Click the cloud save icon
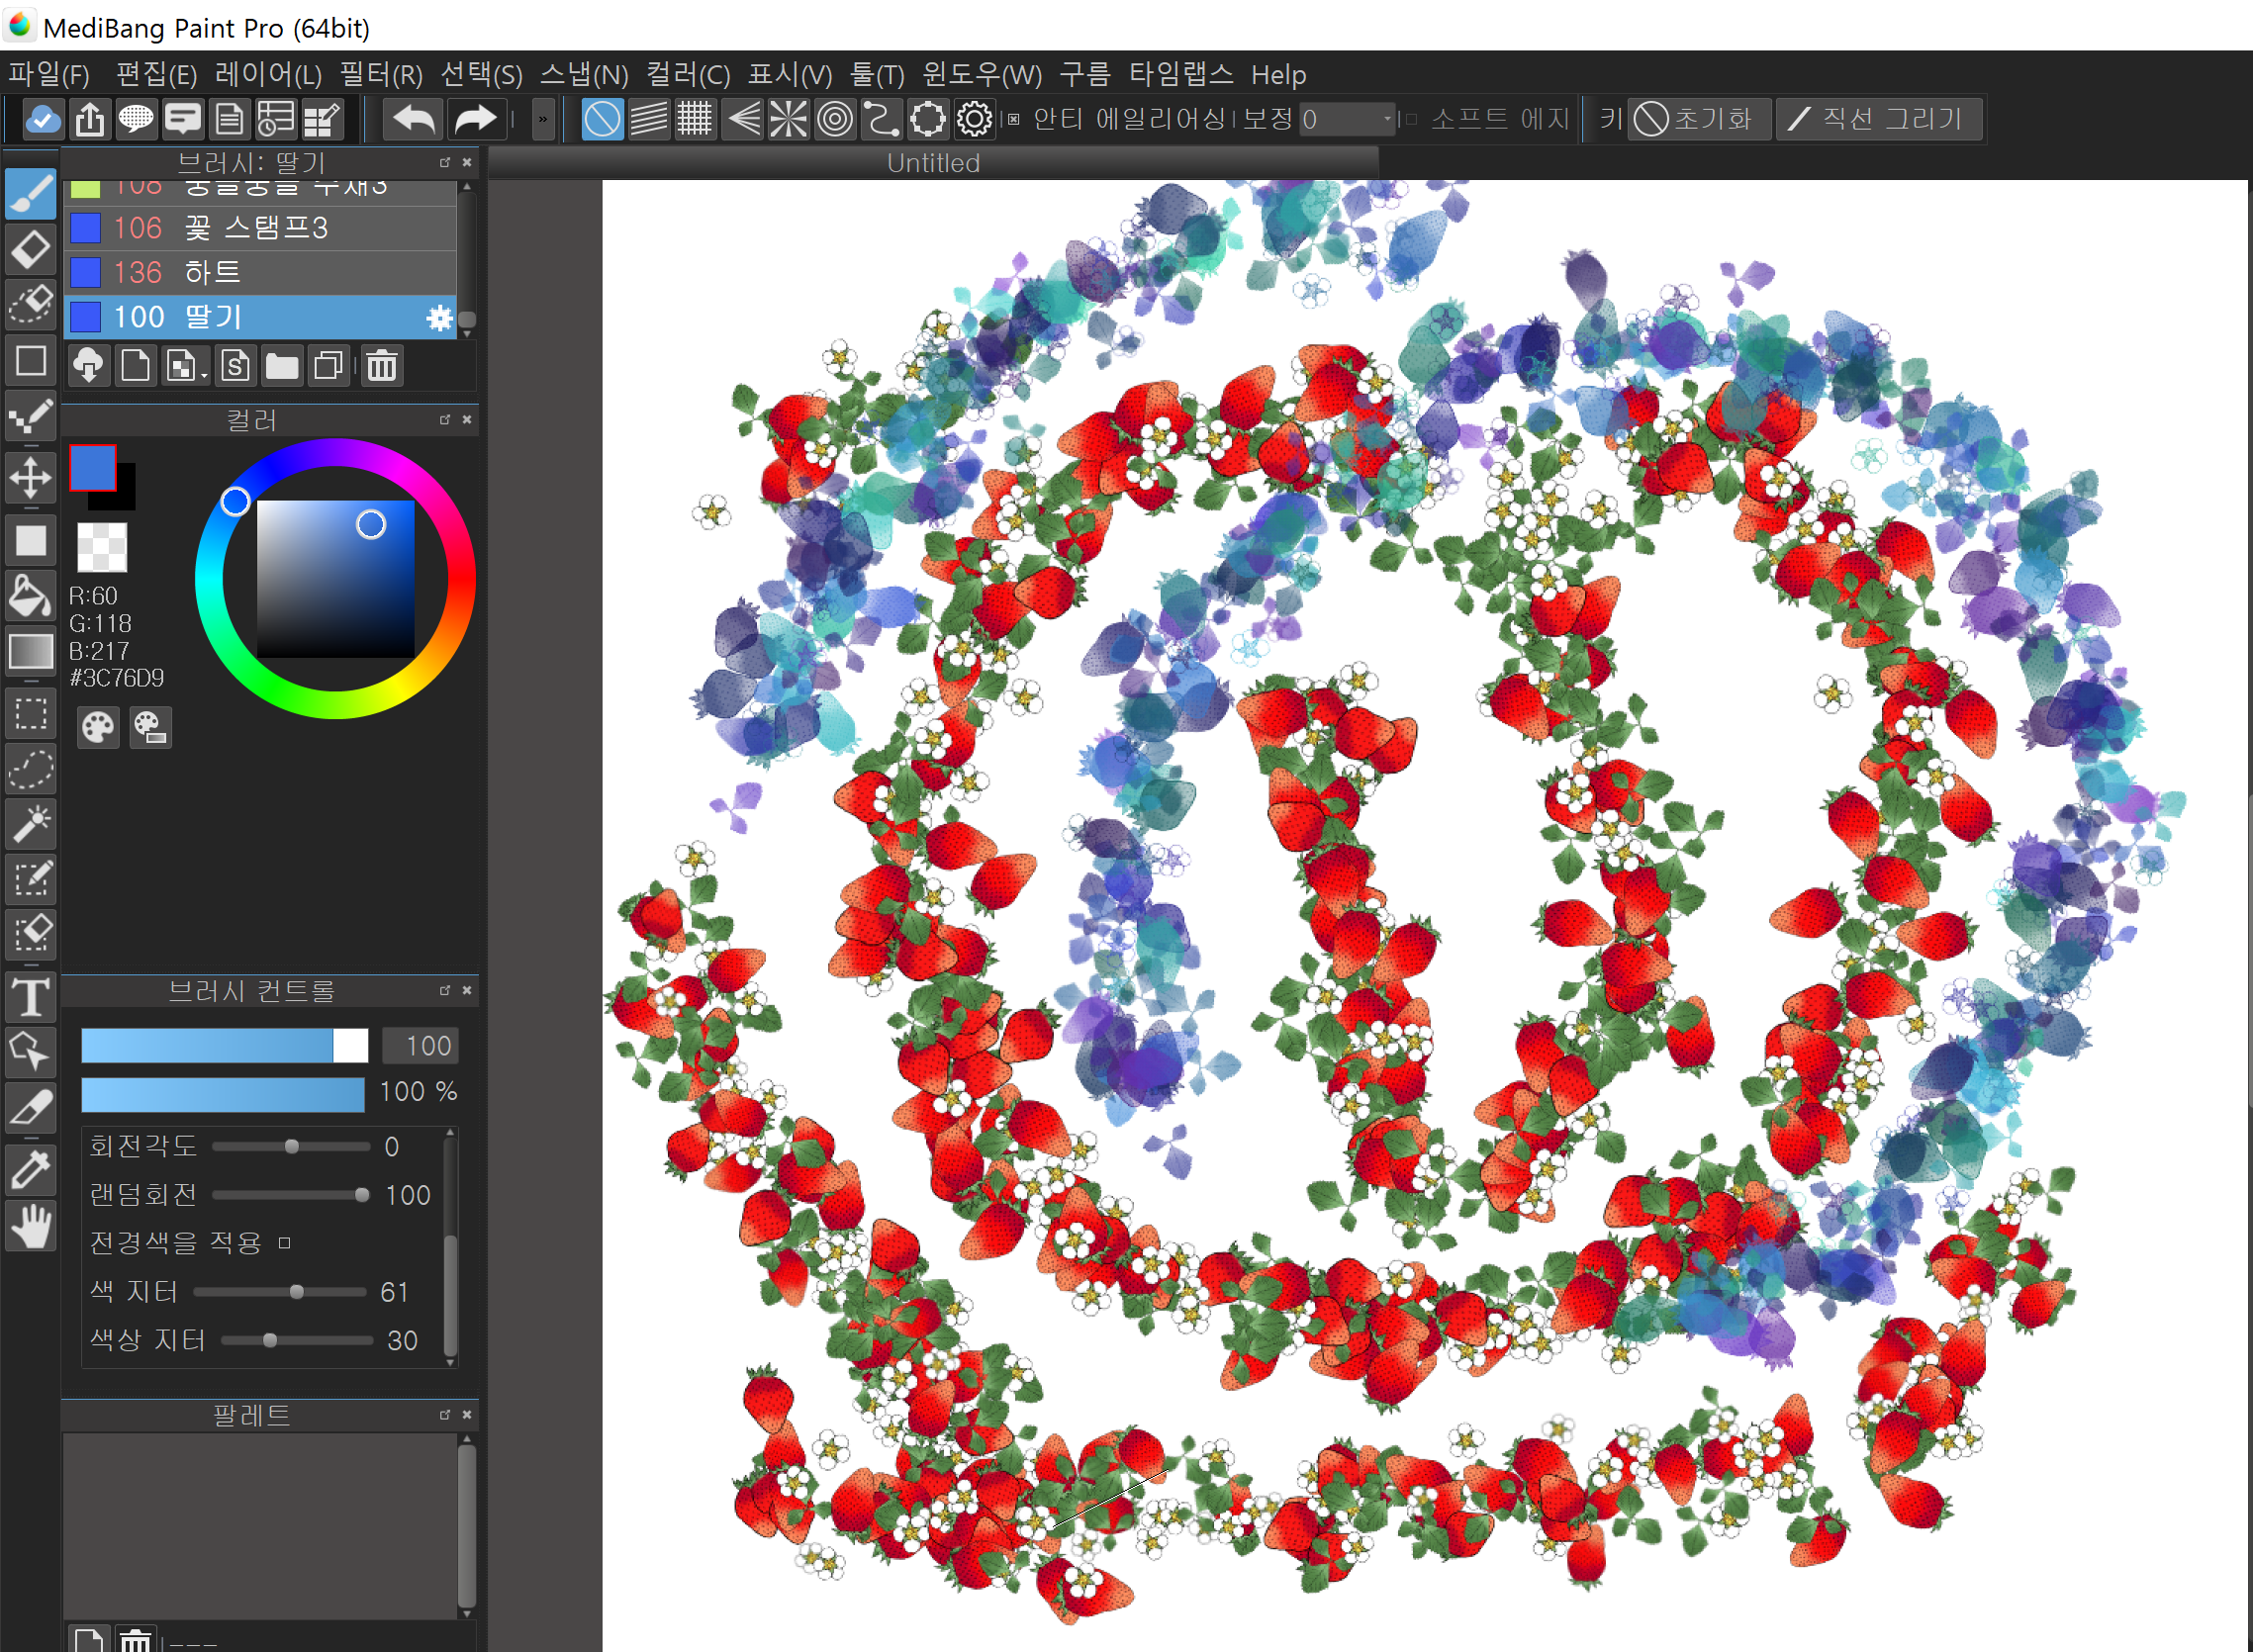The image size is (2253, 1652). [x=43, y=119]
